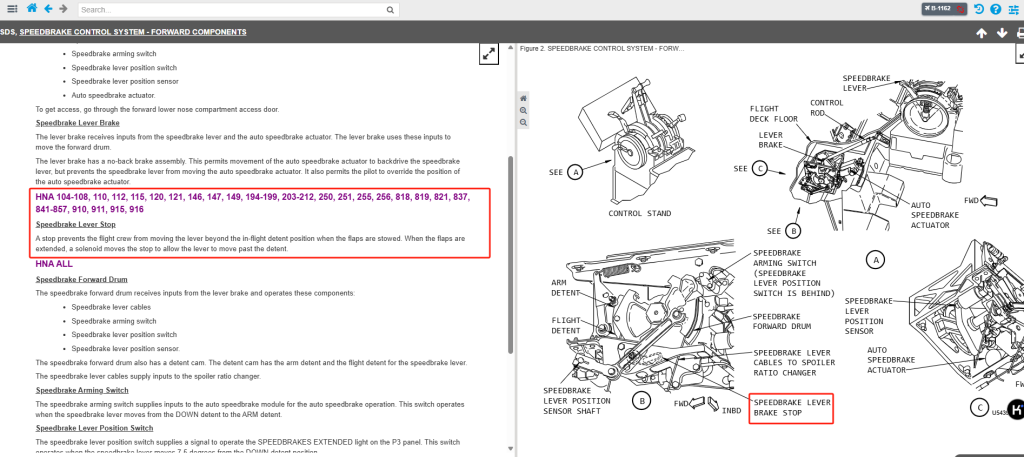Click SPEEDBRAKE LEVER POSITION SENSOR SHAFT label

tap(577, 401)
